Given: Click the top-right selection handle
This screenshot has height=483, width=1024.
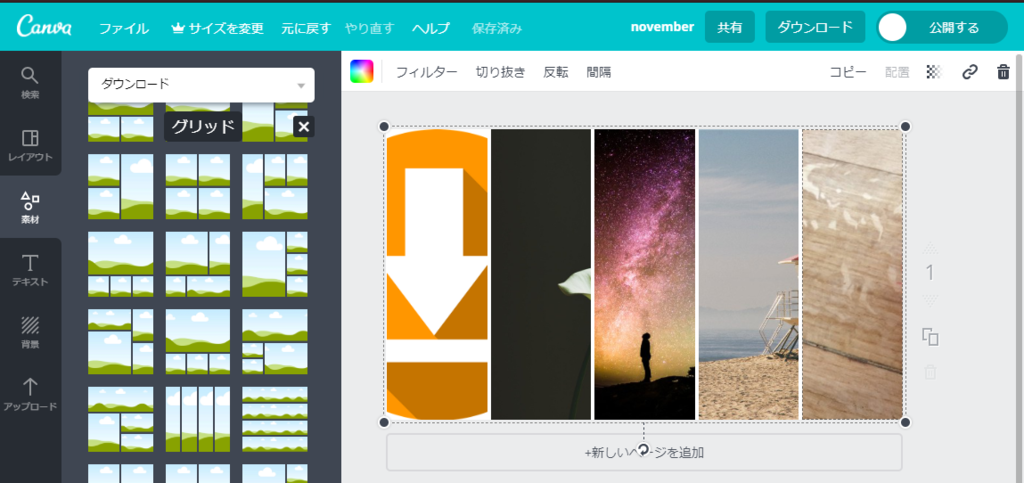Looking at the screenshot, I should (905, 127).
